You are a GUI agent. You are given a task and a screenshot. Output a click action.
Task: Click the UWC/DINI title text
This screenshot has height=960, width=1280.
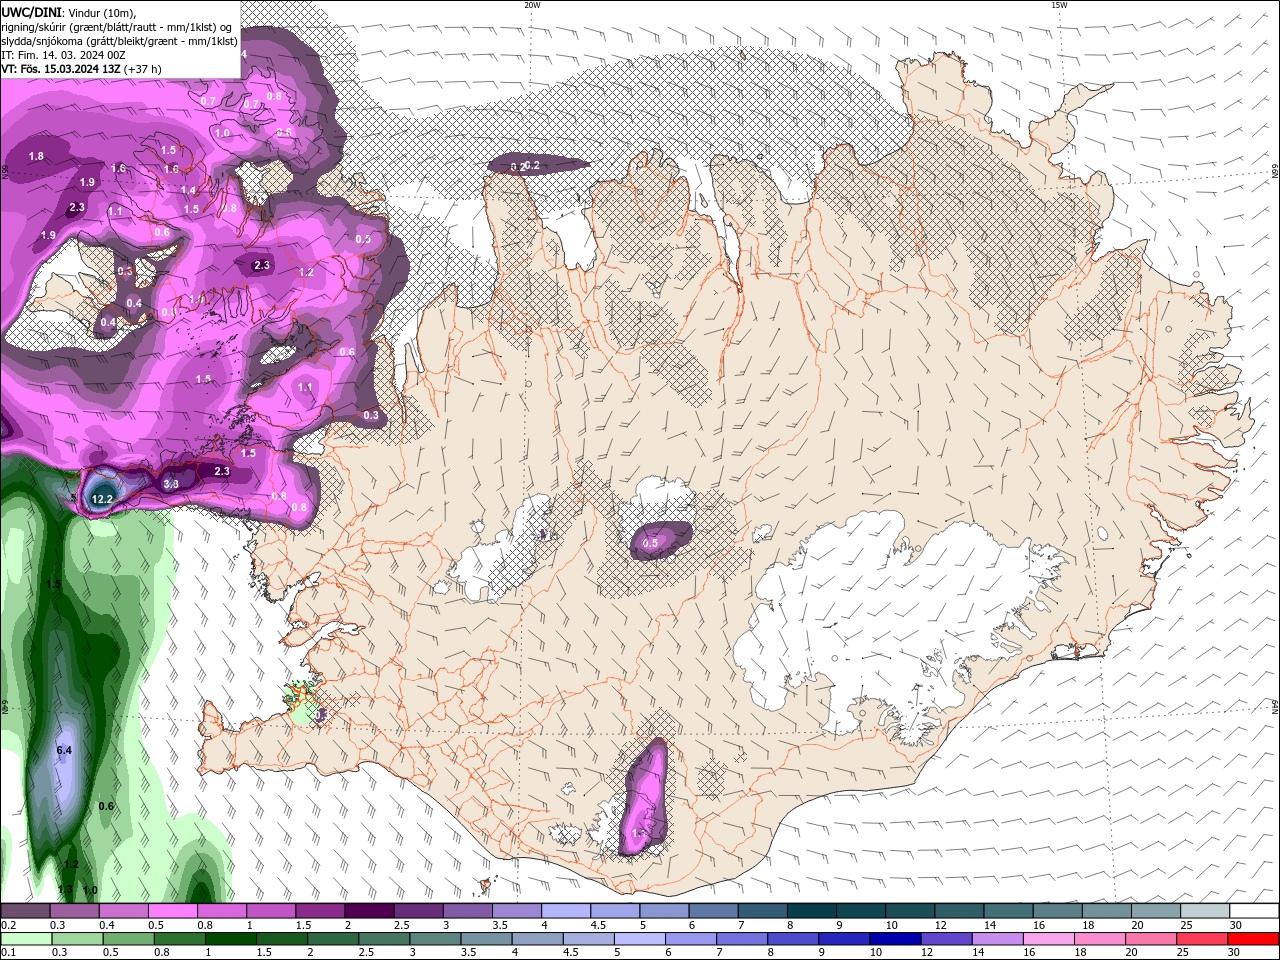(x=32, y=12)
